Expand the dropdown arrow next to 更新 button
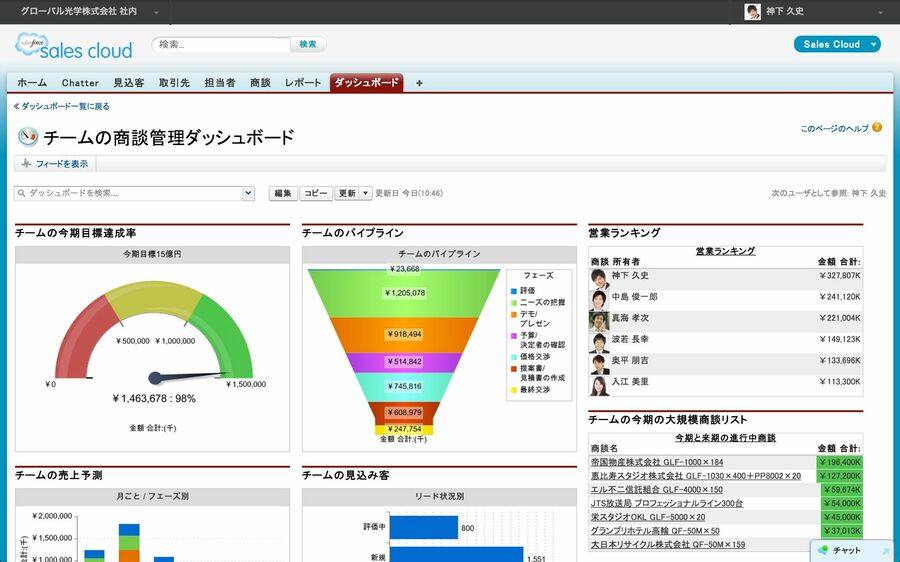900x562 pixels. coord(366,193)
